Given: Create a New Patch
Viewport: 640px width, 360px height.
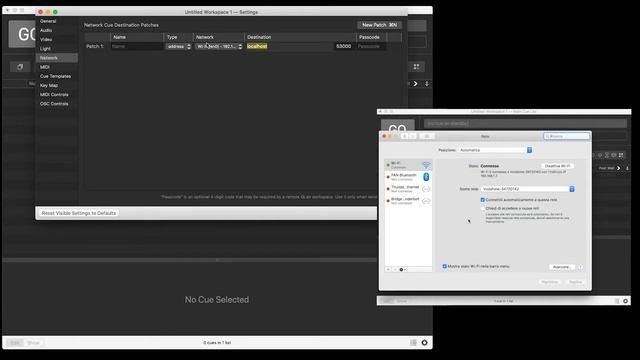Looking at the screenshot, I should pyautogui.click(x=379, y=25).
